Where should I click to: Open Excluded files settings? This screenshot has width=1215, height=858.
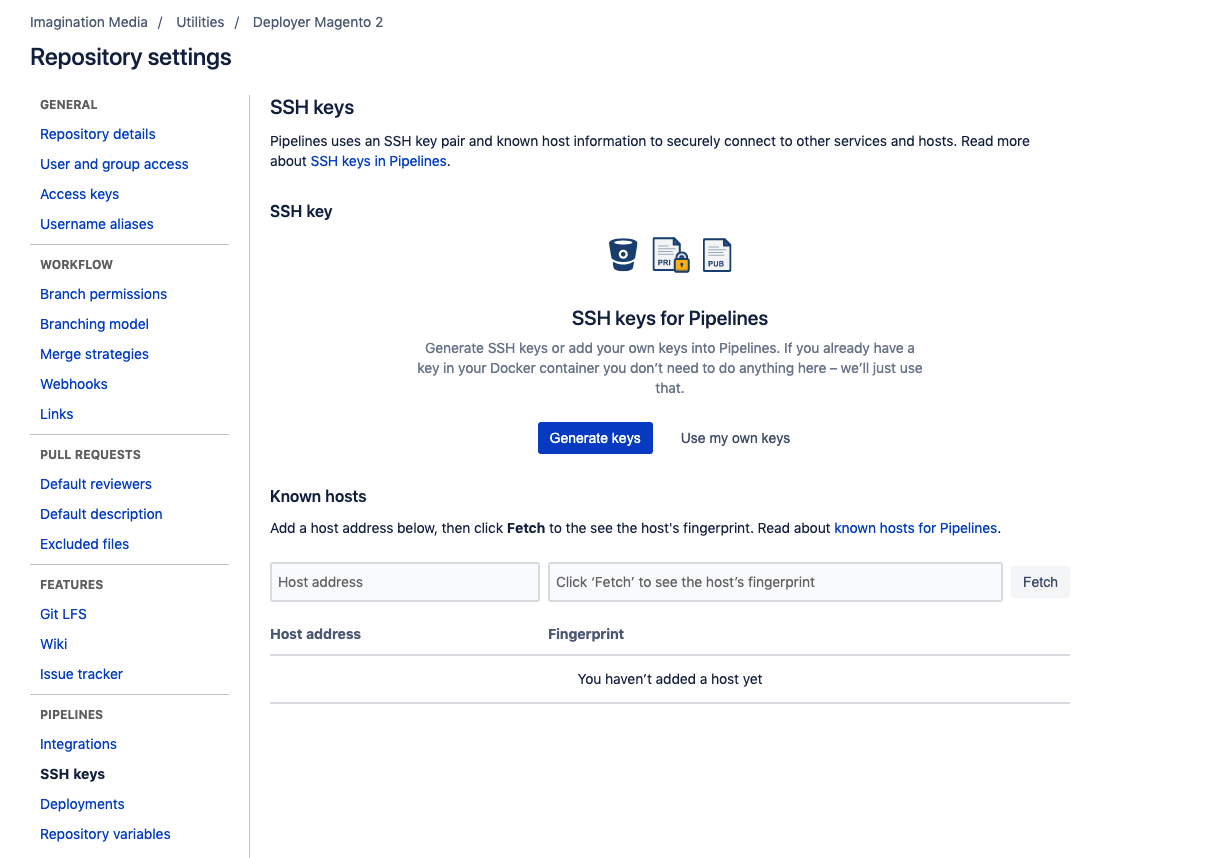(84, 544)
